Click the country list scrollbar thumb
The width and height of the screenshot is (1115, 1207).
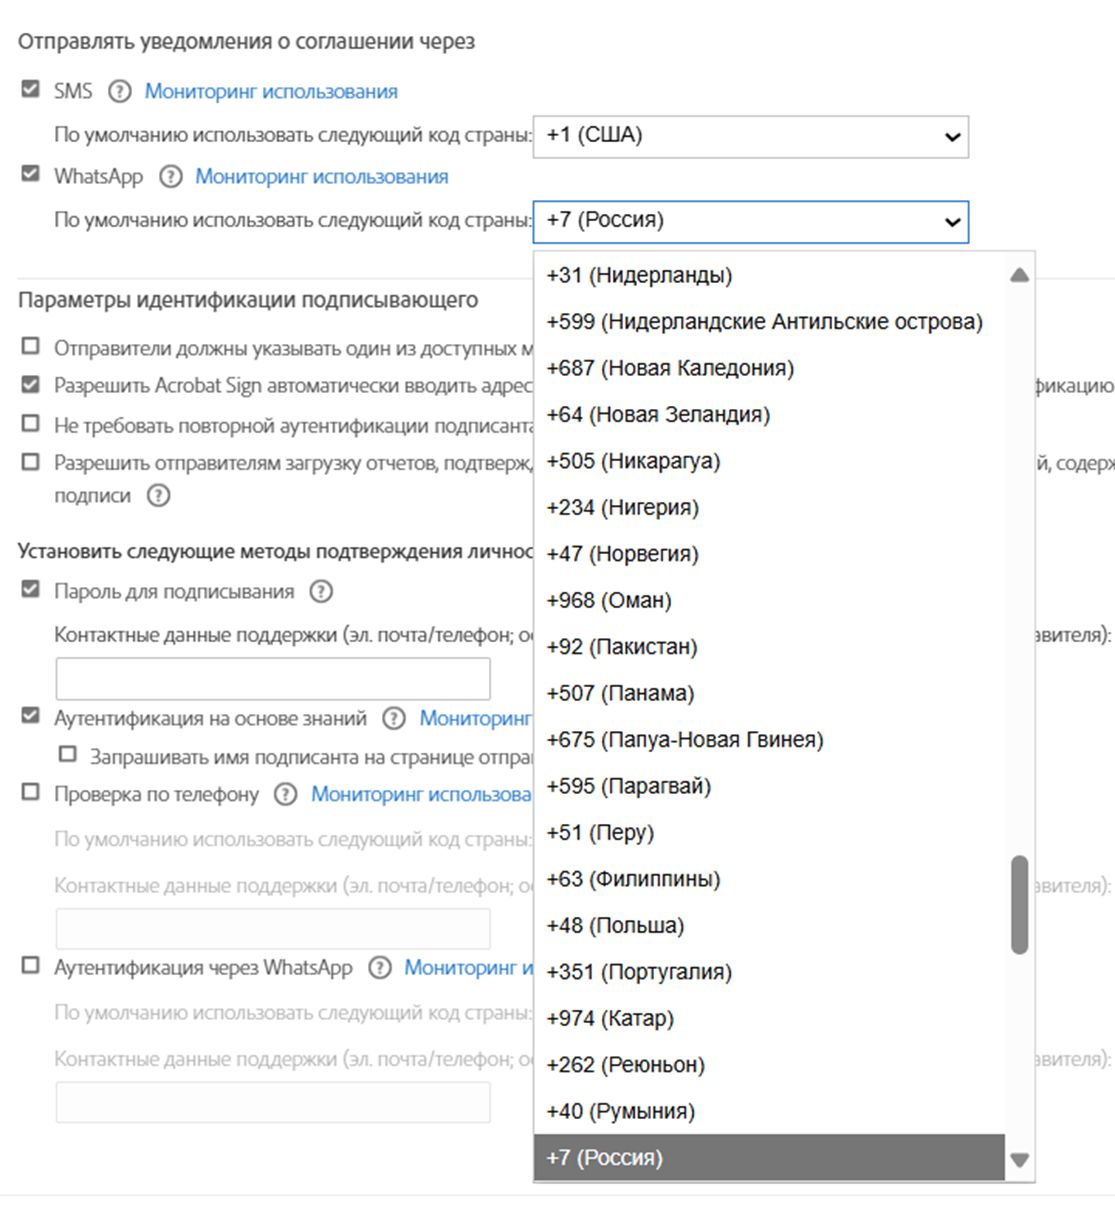pos(1019,904)
